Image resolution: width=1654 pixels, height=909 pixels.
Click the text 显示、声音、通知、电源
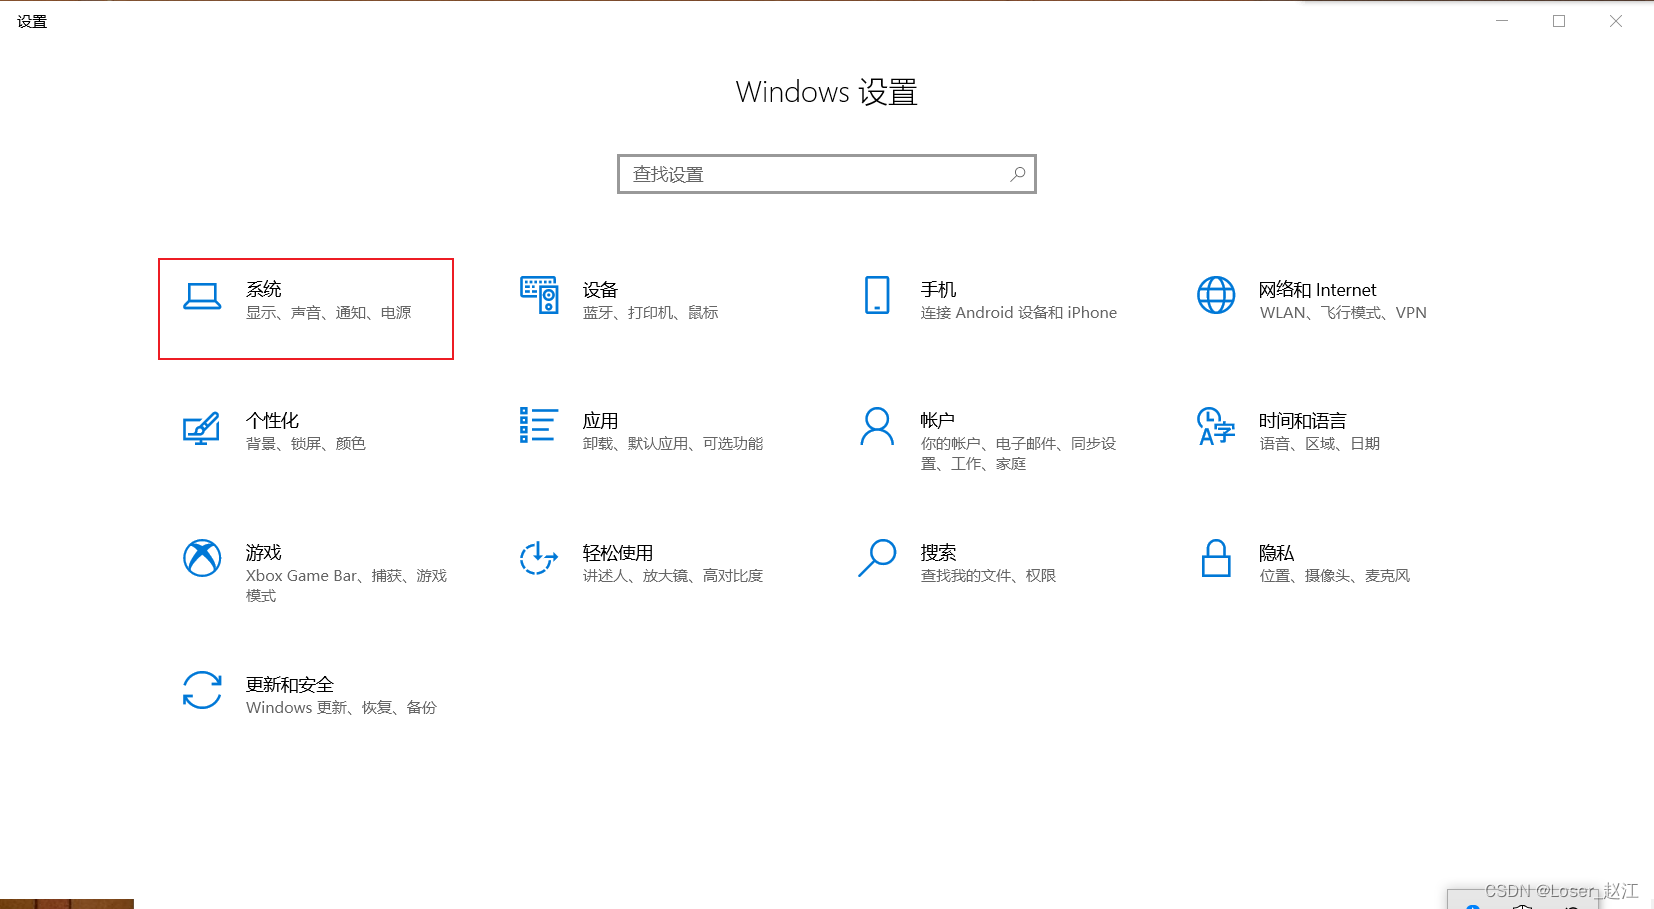(x=329, y=313)
